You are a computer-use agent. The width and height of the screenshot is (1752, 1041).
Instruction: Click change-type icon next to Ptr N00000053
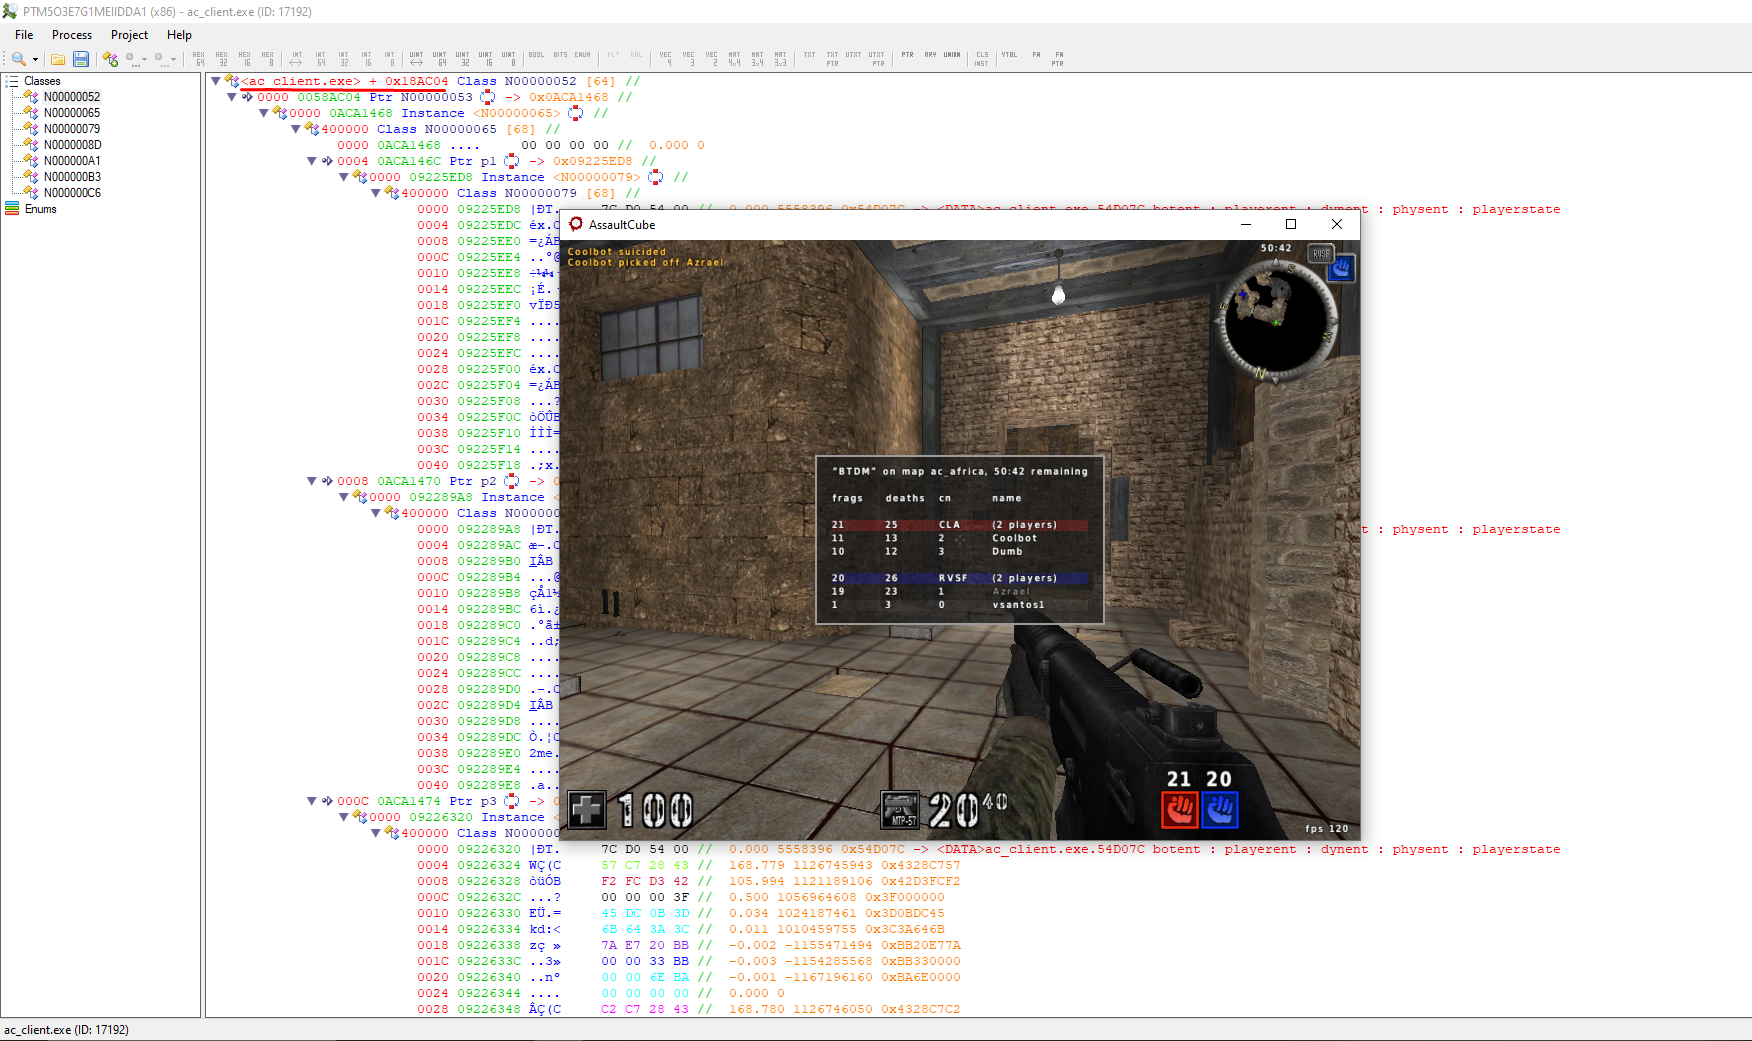click(x=488, y=97)
